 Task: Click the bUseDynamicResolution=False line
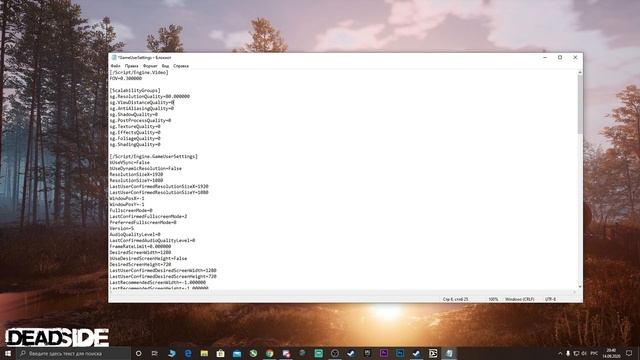tap(146, 168)
